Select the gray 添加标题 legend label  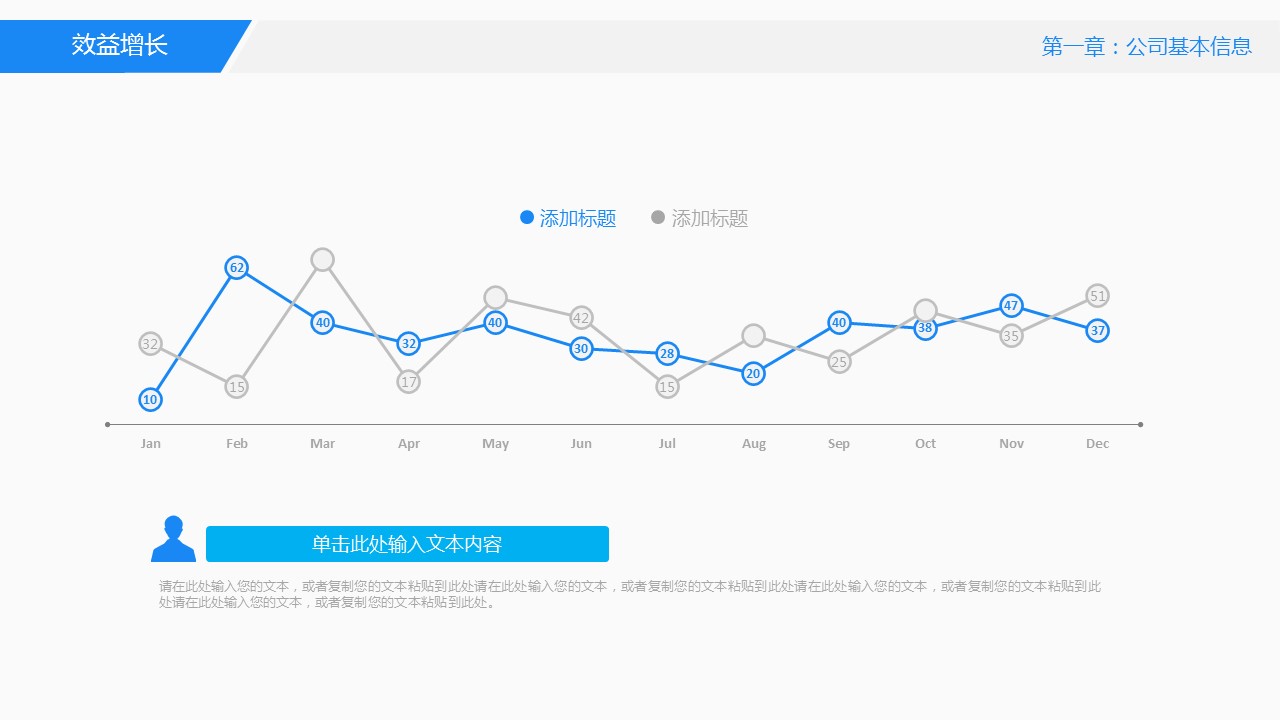point(710,219)
